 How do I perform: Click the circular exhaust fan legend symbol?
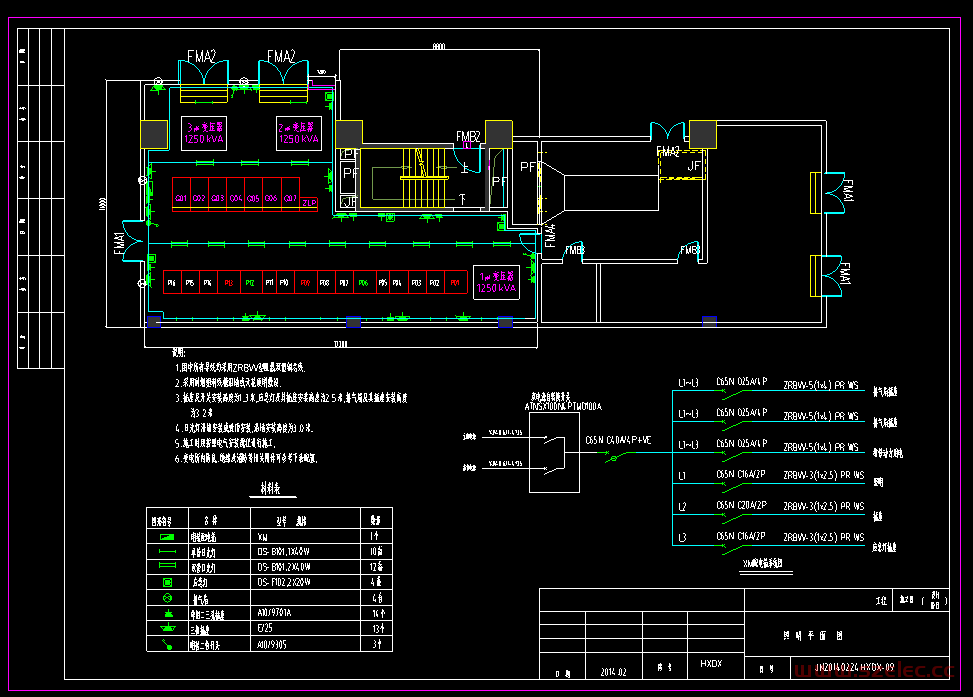(167, 597)
